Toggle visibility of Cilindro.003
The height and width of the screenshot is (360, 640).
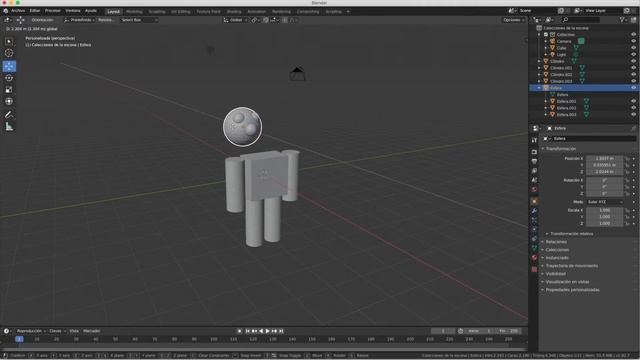pyautogui.click(x=633, y=81)
